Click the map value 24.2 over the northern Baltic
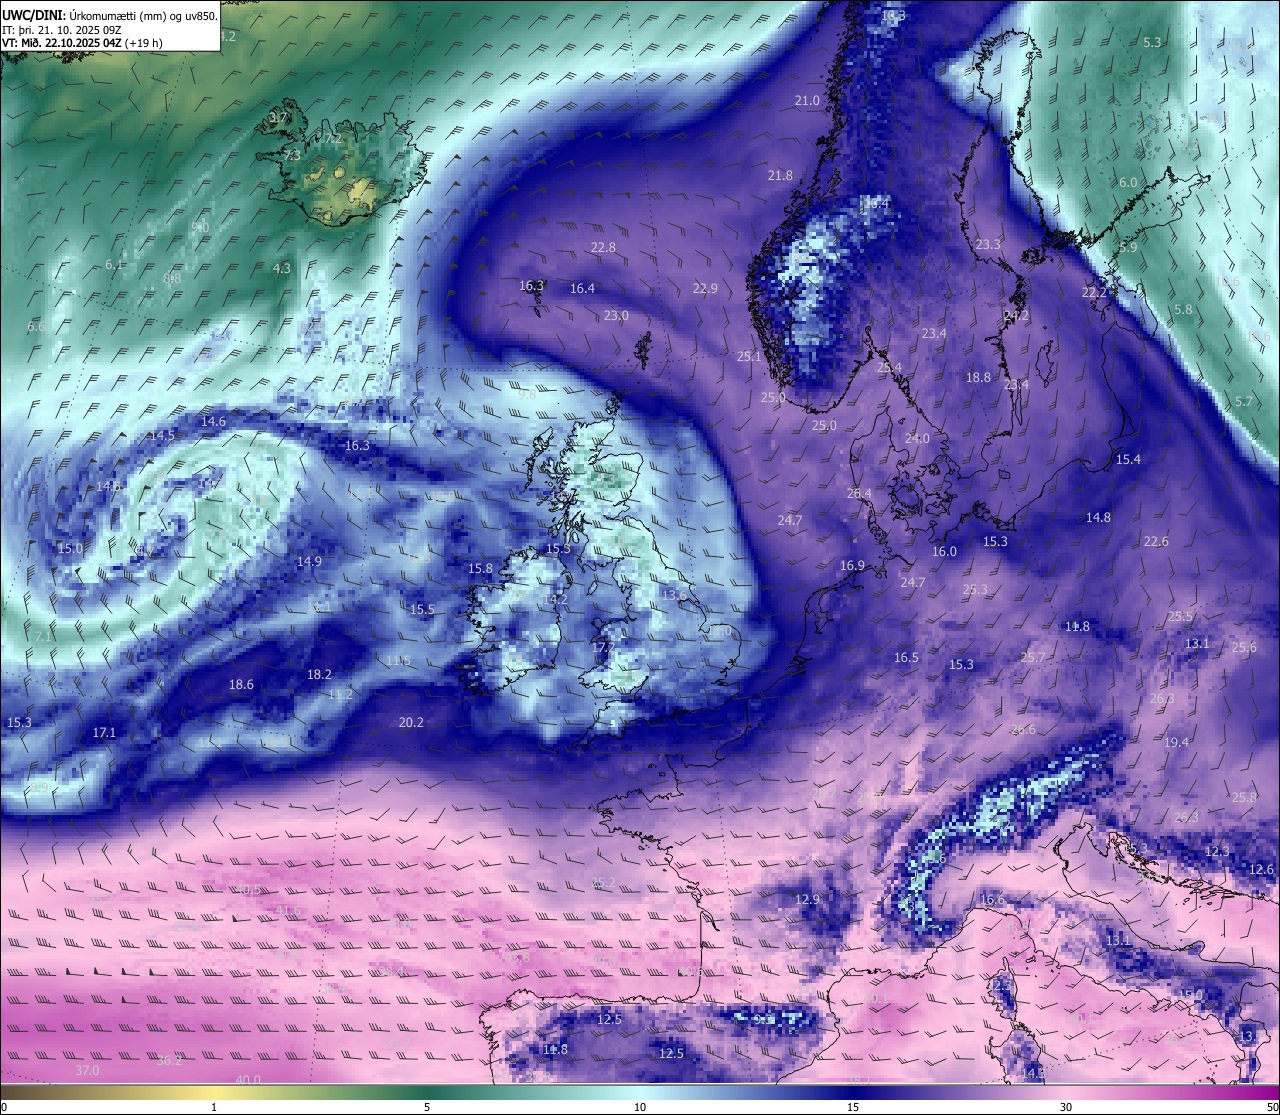1280x1115 pixels. (x=1016, y=315)
